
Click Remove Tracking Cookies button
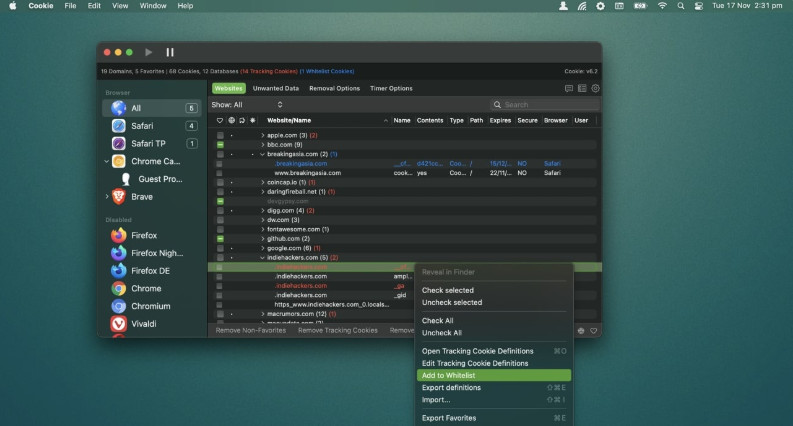pos(337,330)
